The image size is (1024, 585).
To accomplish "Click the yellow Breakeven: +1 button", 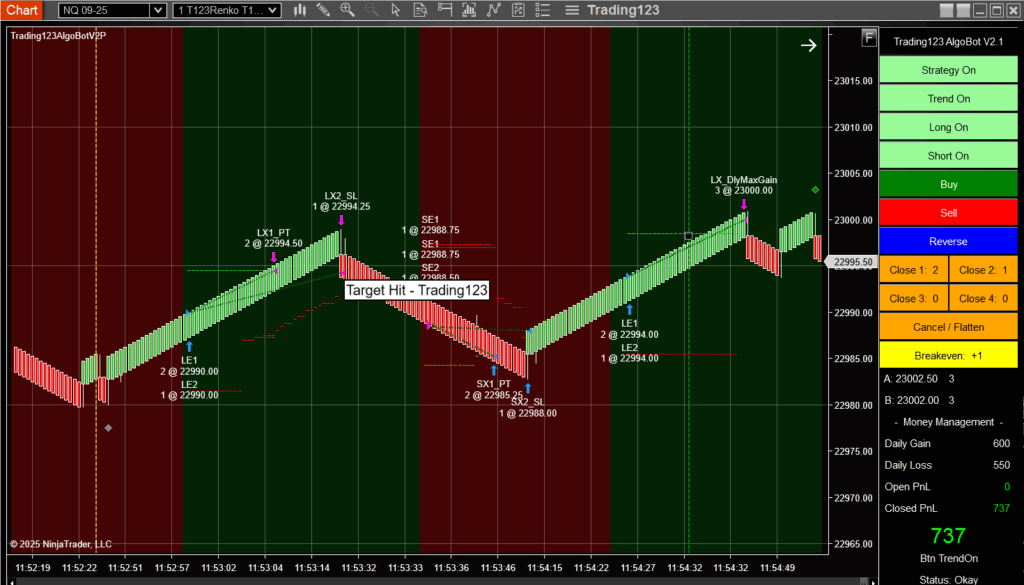I will (948, 355).
